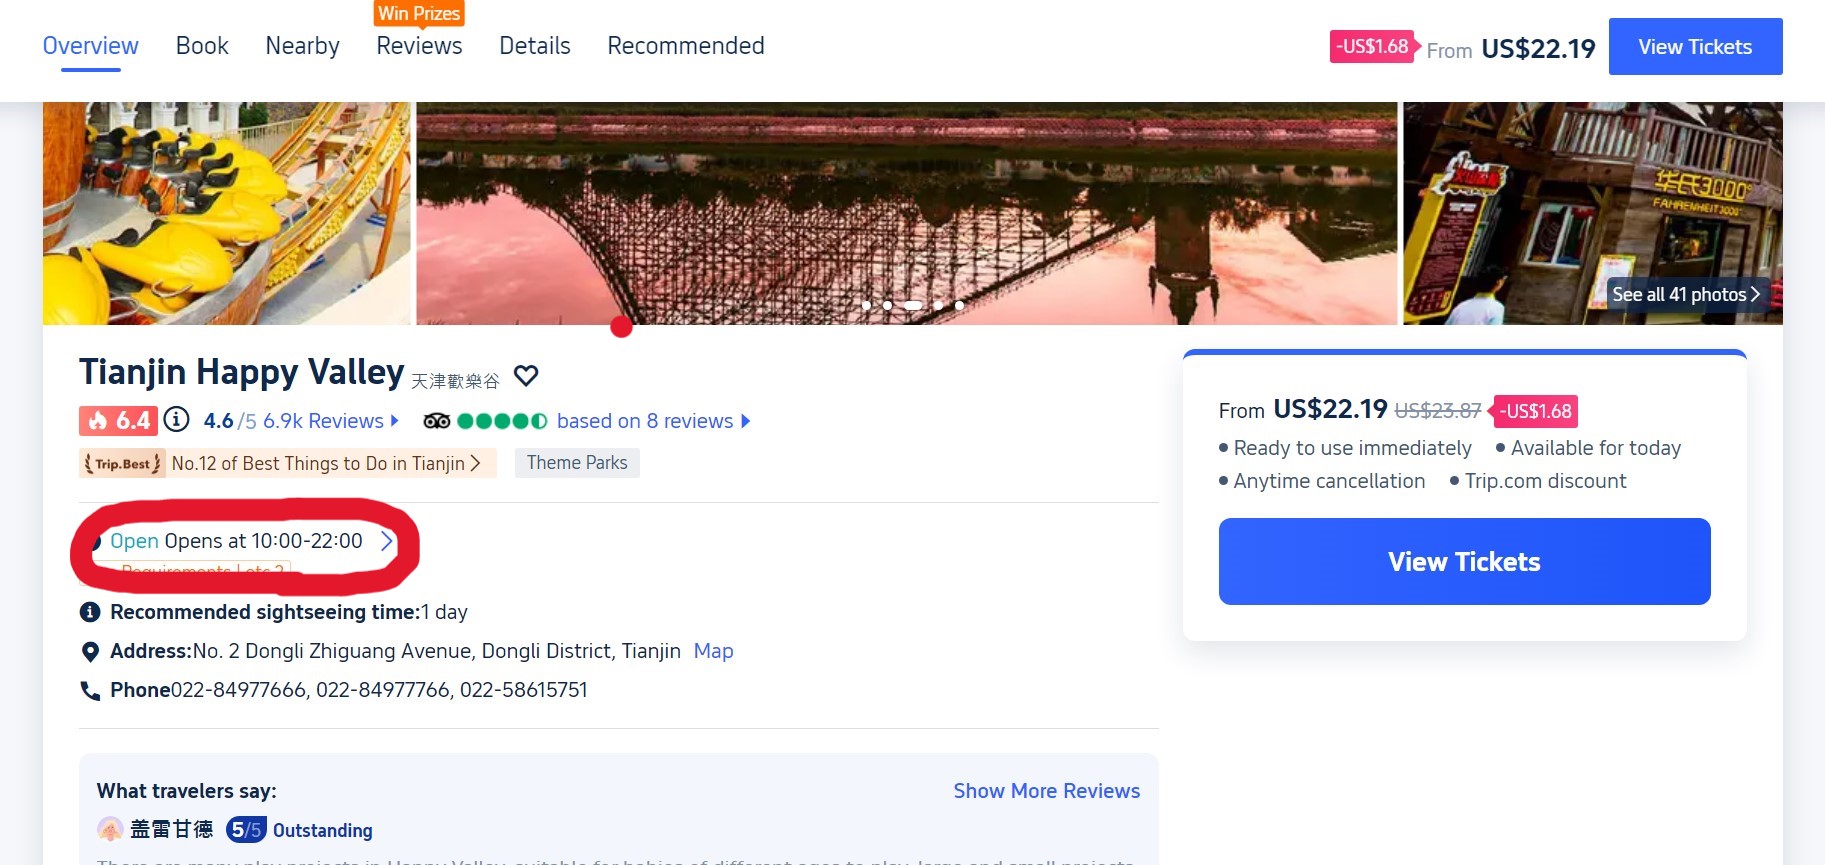Click the Anytime cancellation feature text

(1329, 481)
